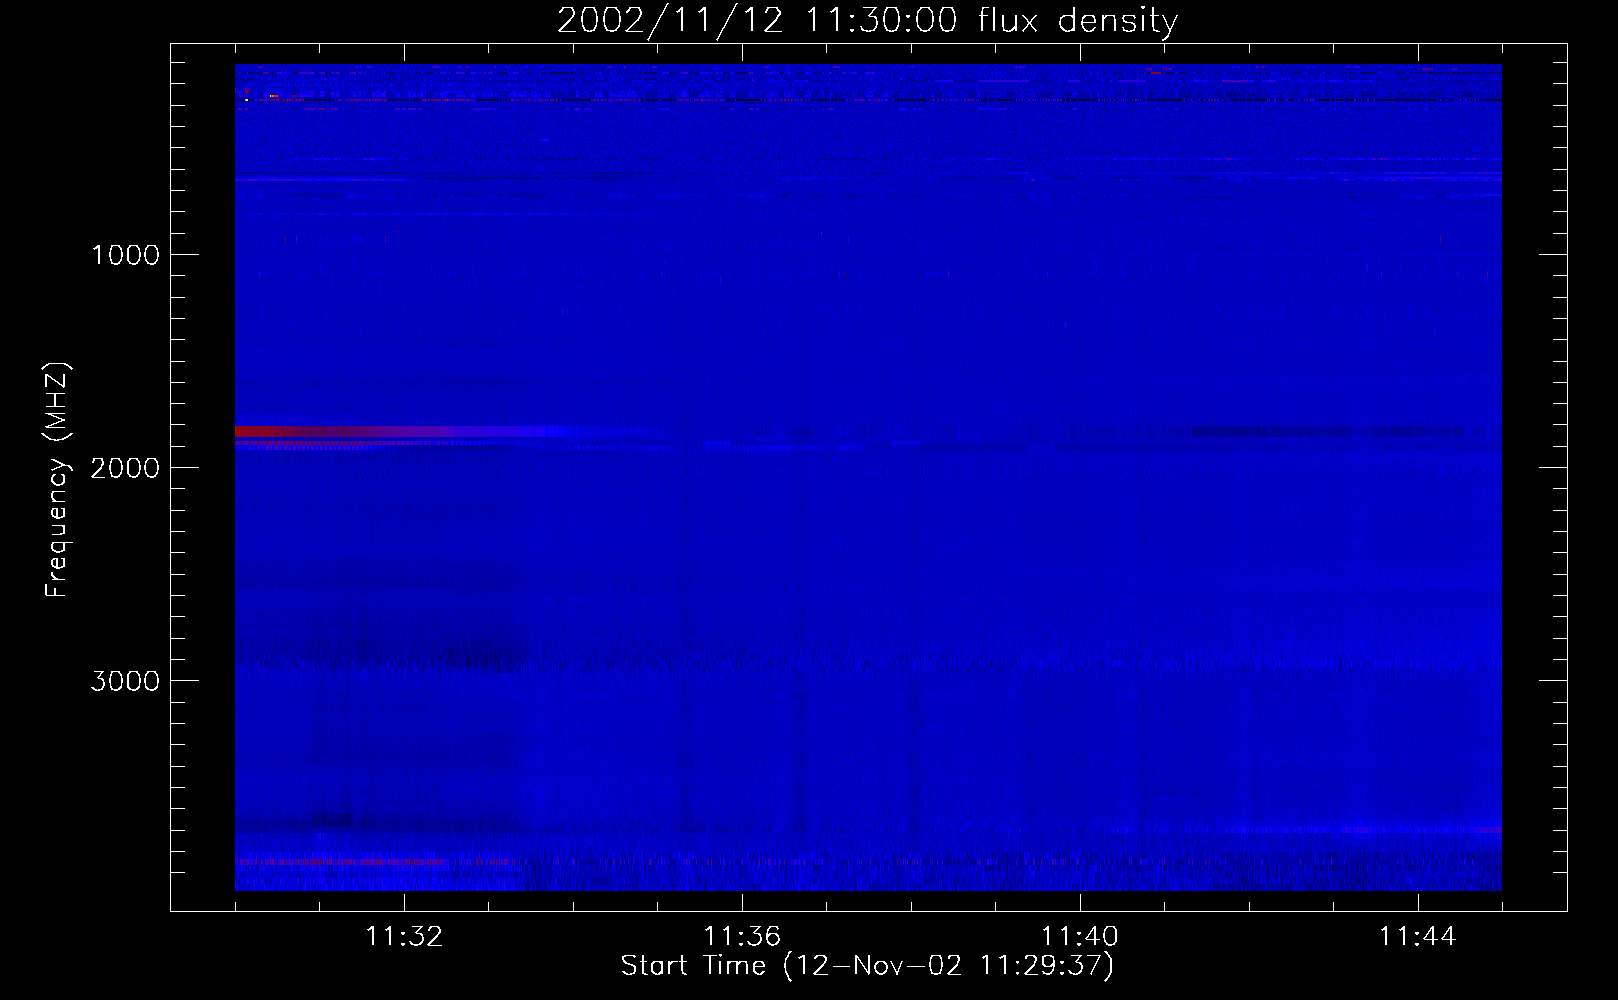The width and height of the screenshot is (1618, 1000).
Task: Click the 'Start Time (12-Nov-02 11:29:37)' label
Action: (867, 966)
